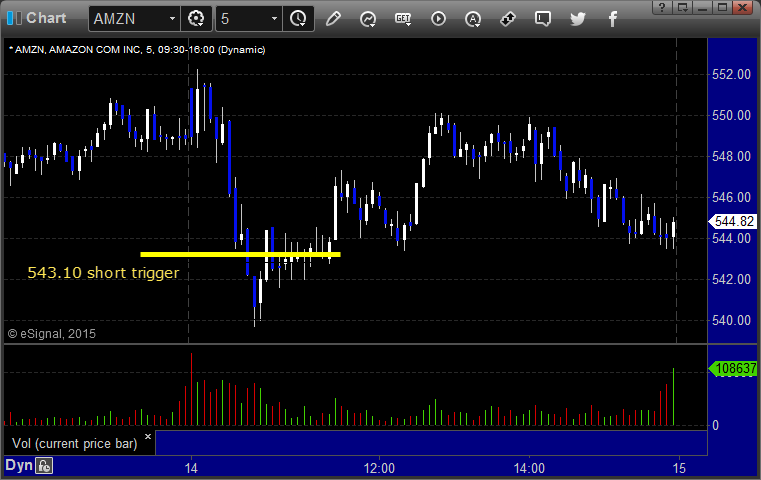Click the "543.10 short trigger" annotation text
Image resolution: width=761 pixels, height=480 pixels.
pyautogui.click(x=103, y=273)
